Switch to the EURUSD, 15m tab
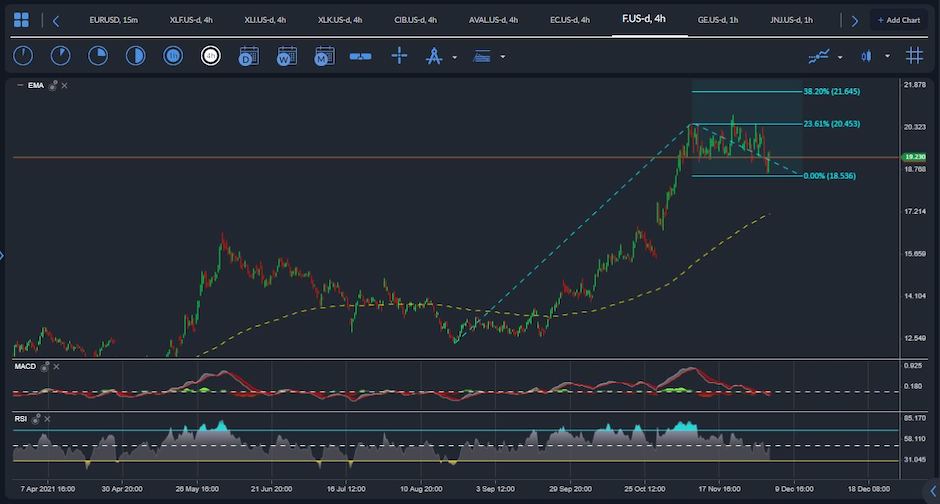The height and width of the screenshot is (504, 940). tap(113, 20)
